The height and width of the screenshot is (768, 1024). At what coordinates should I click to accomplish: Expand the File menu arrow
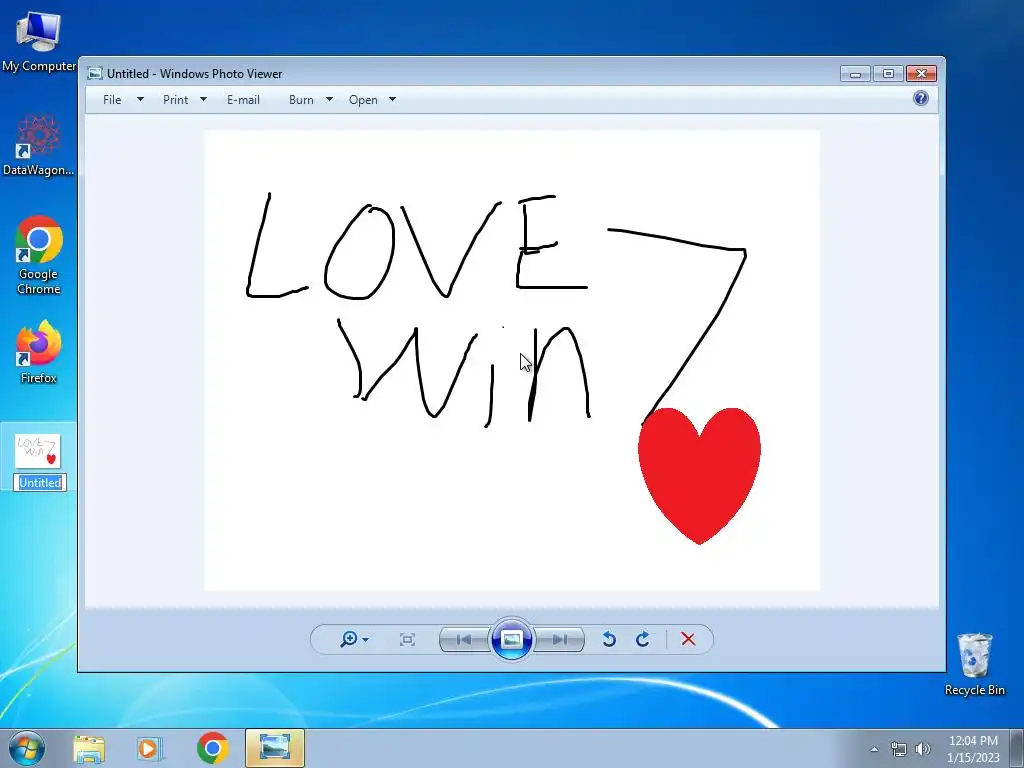click(140, 100)
